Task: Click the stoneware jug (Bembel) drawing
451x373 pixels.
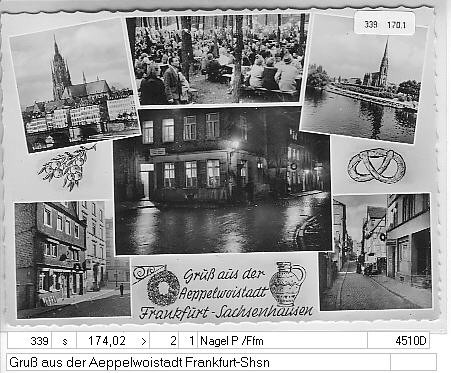Action: pos(287,284)
